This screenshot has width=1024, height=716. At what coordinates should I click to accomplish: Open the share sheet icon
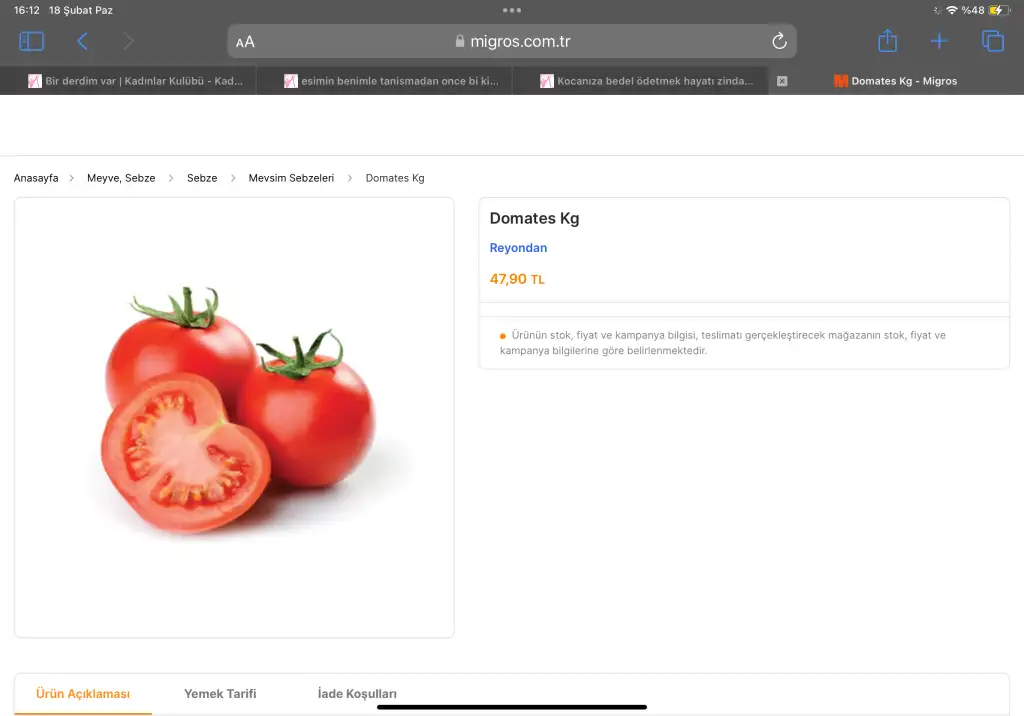click(887, 41)
